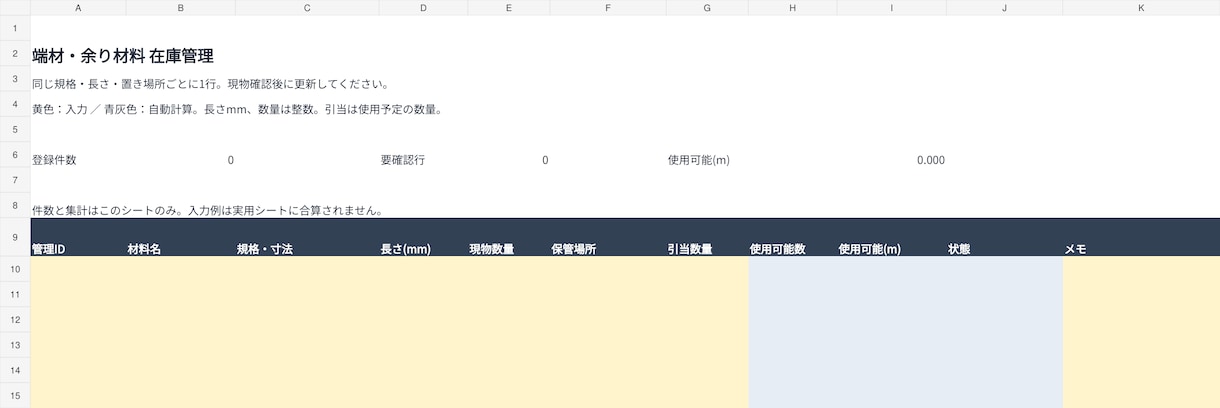Click the 規格・寸法 input cell in row 11
The width and height of the screenshot is (1220, 408).
307,294
